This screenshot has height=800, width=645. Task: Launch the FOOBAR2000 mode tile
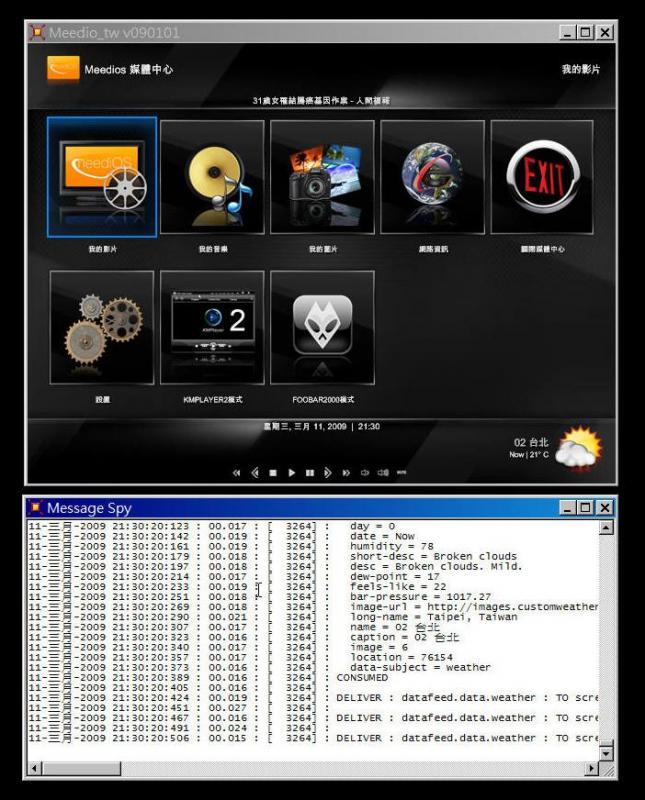(322, 328)
